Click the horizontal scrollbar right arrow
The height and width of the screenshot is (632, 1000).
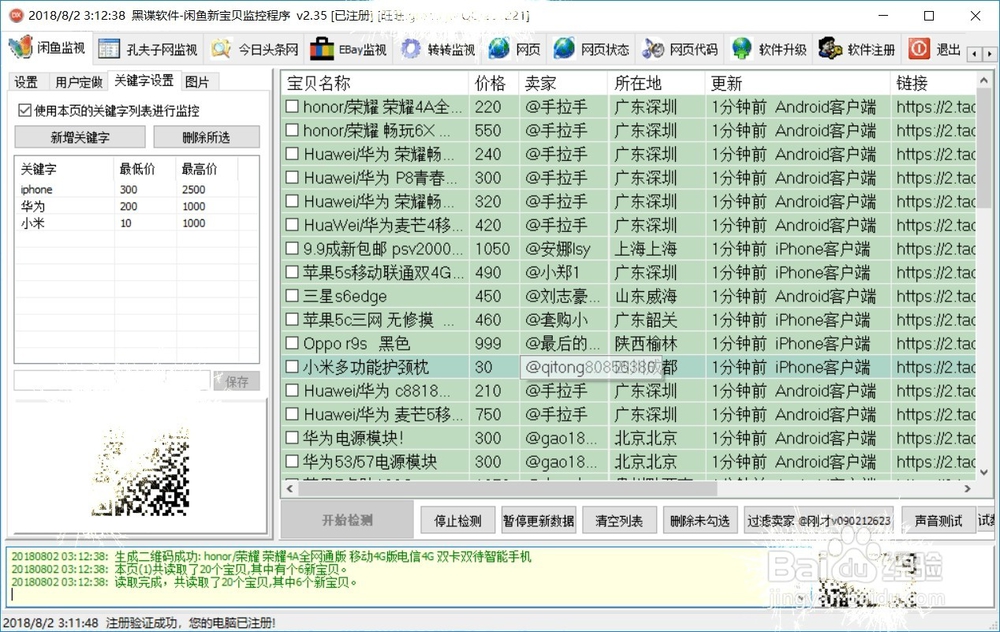pyautogui.click(x=967, y=489)
